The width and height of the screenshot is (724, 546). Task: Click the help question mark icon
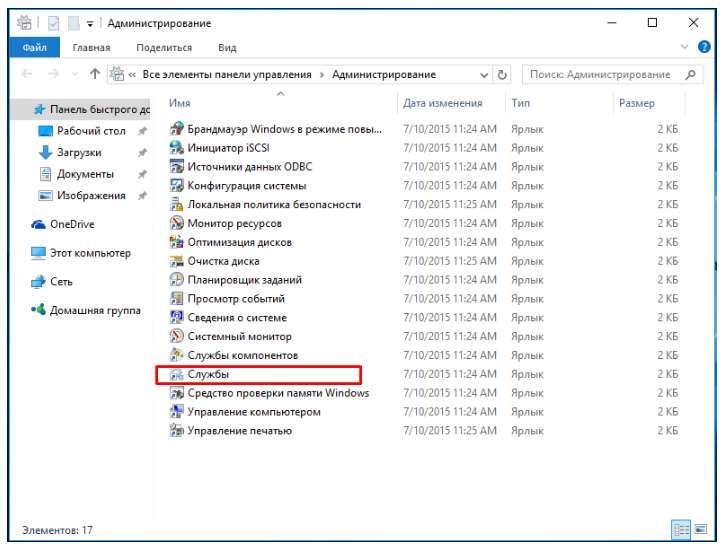coord(704,47)
